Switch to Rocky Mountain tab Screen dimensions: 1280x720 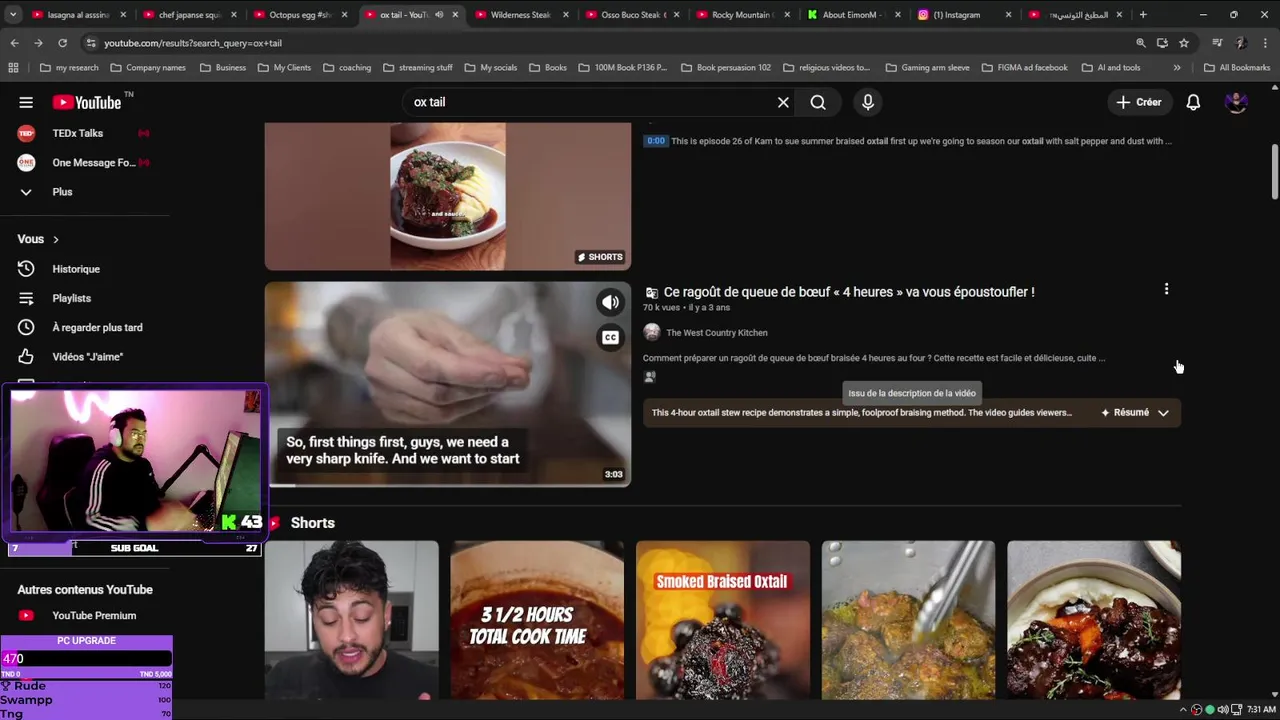pos(743,15)
